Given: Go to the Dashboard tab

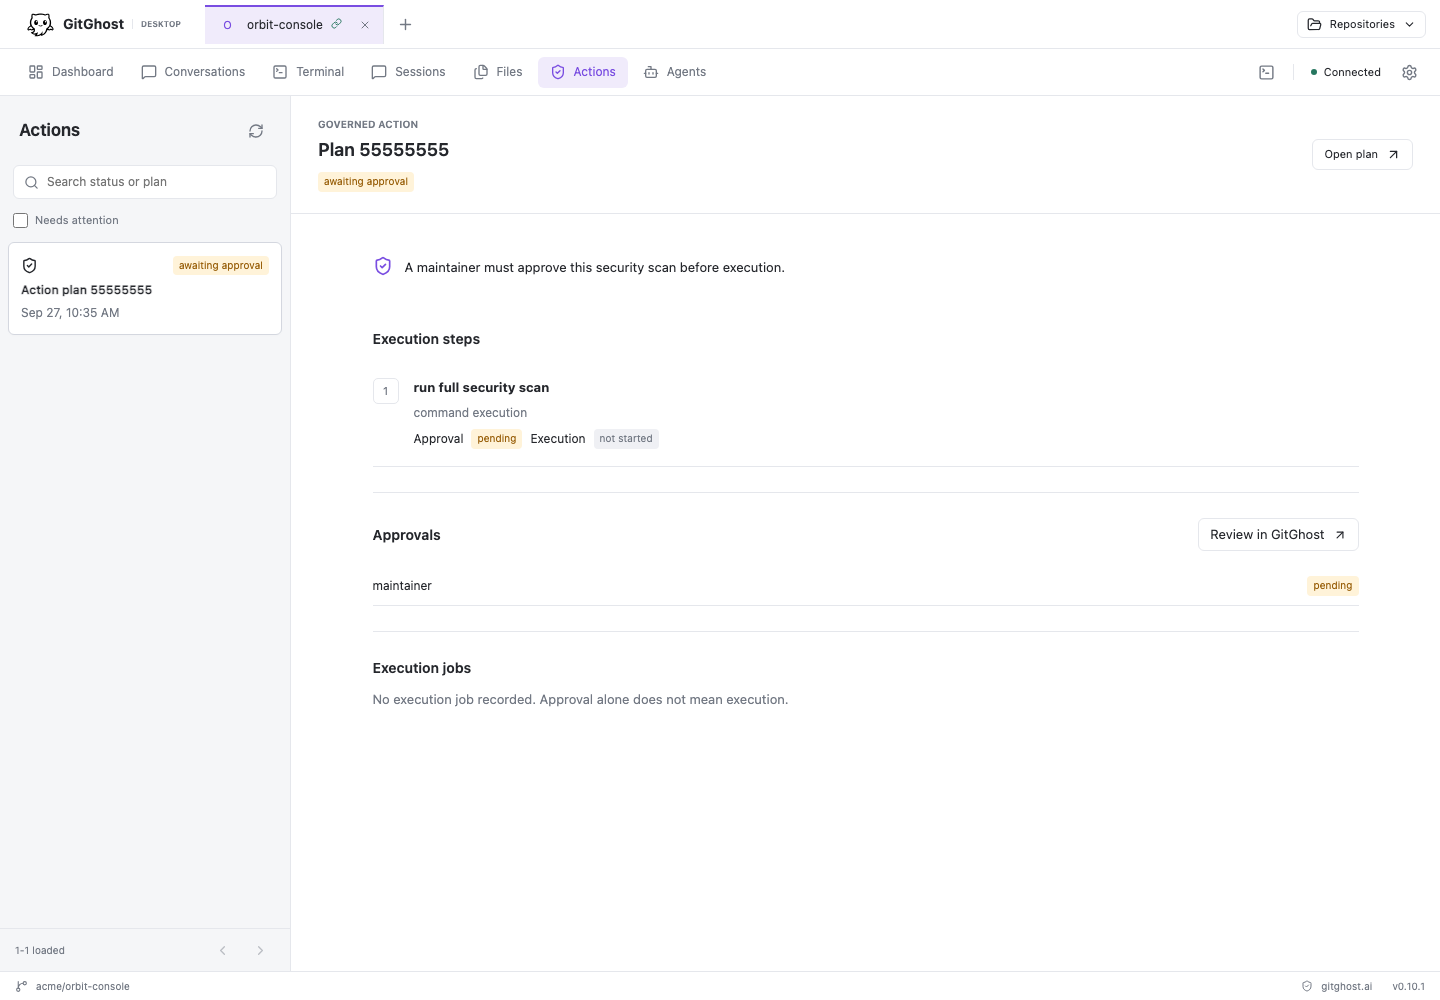Looking at the screenshot, I should [x=71, y=72].
